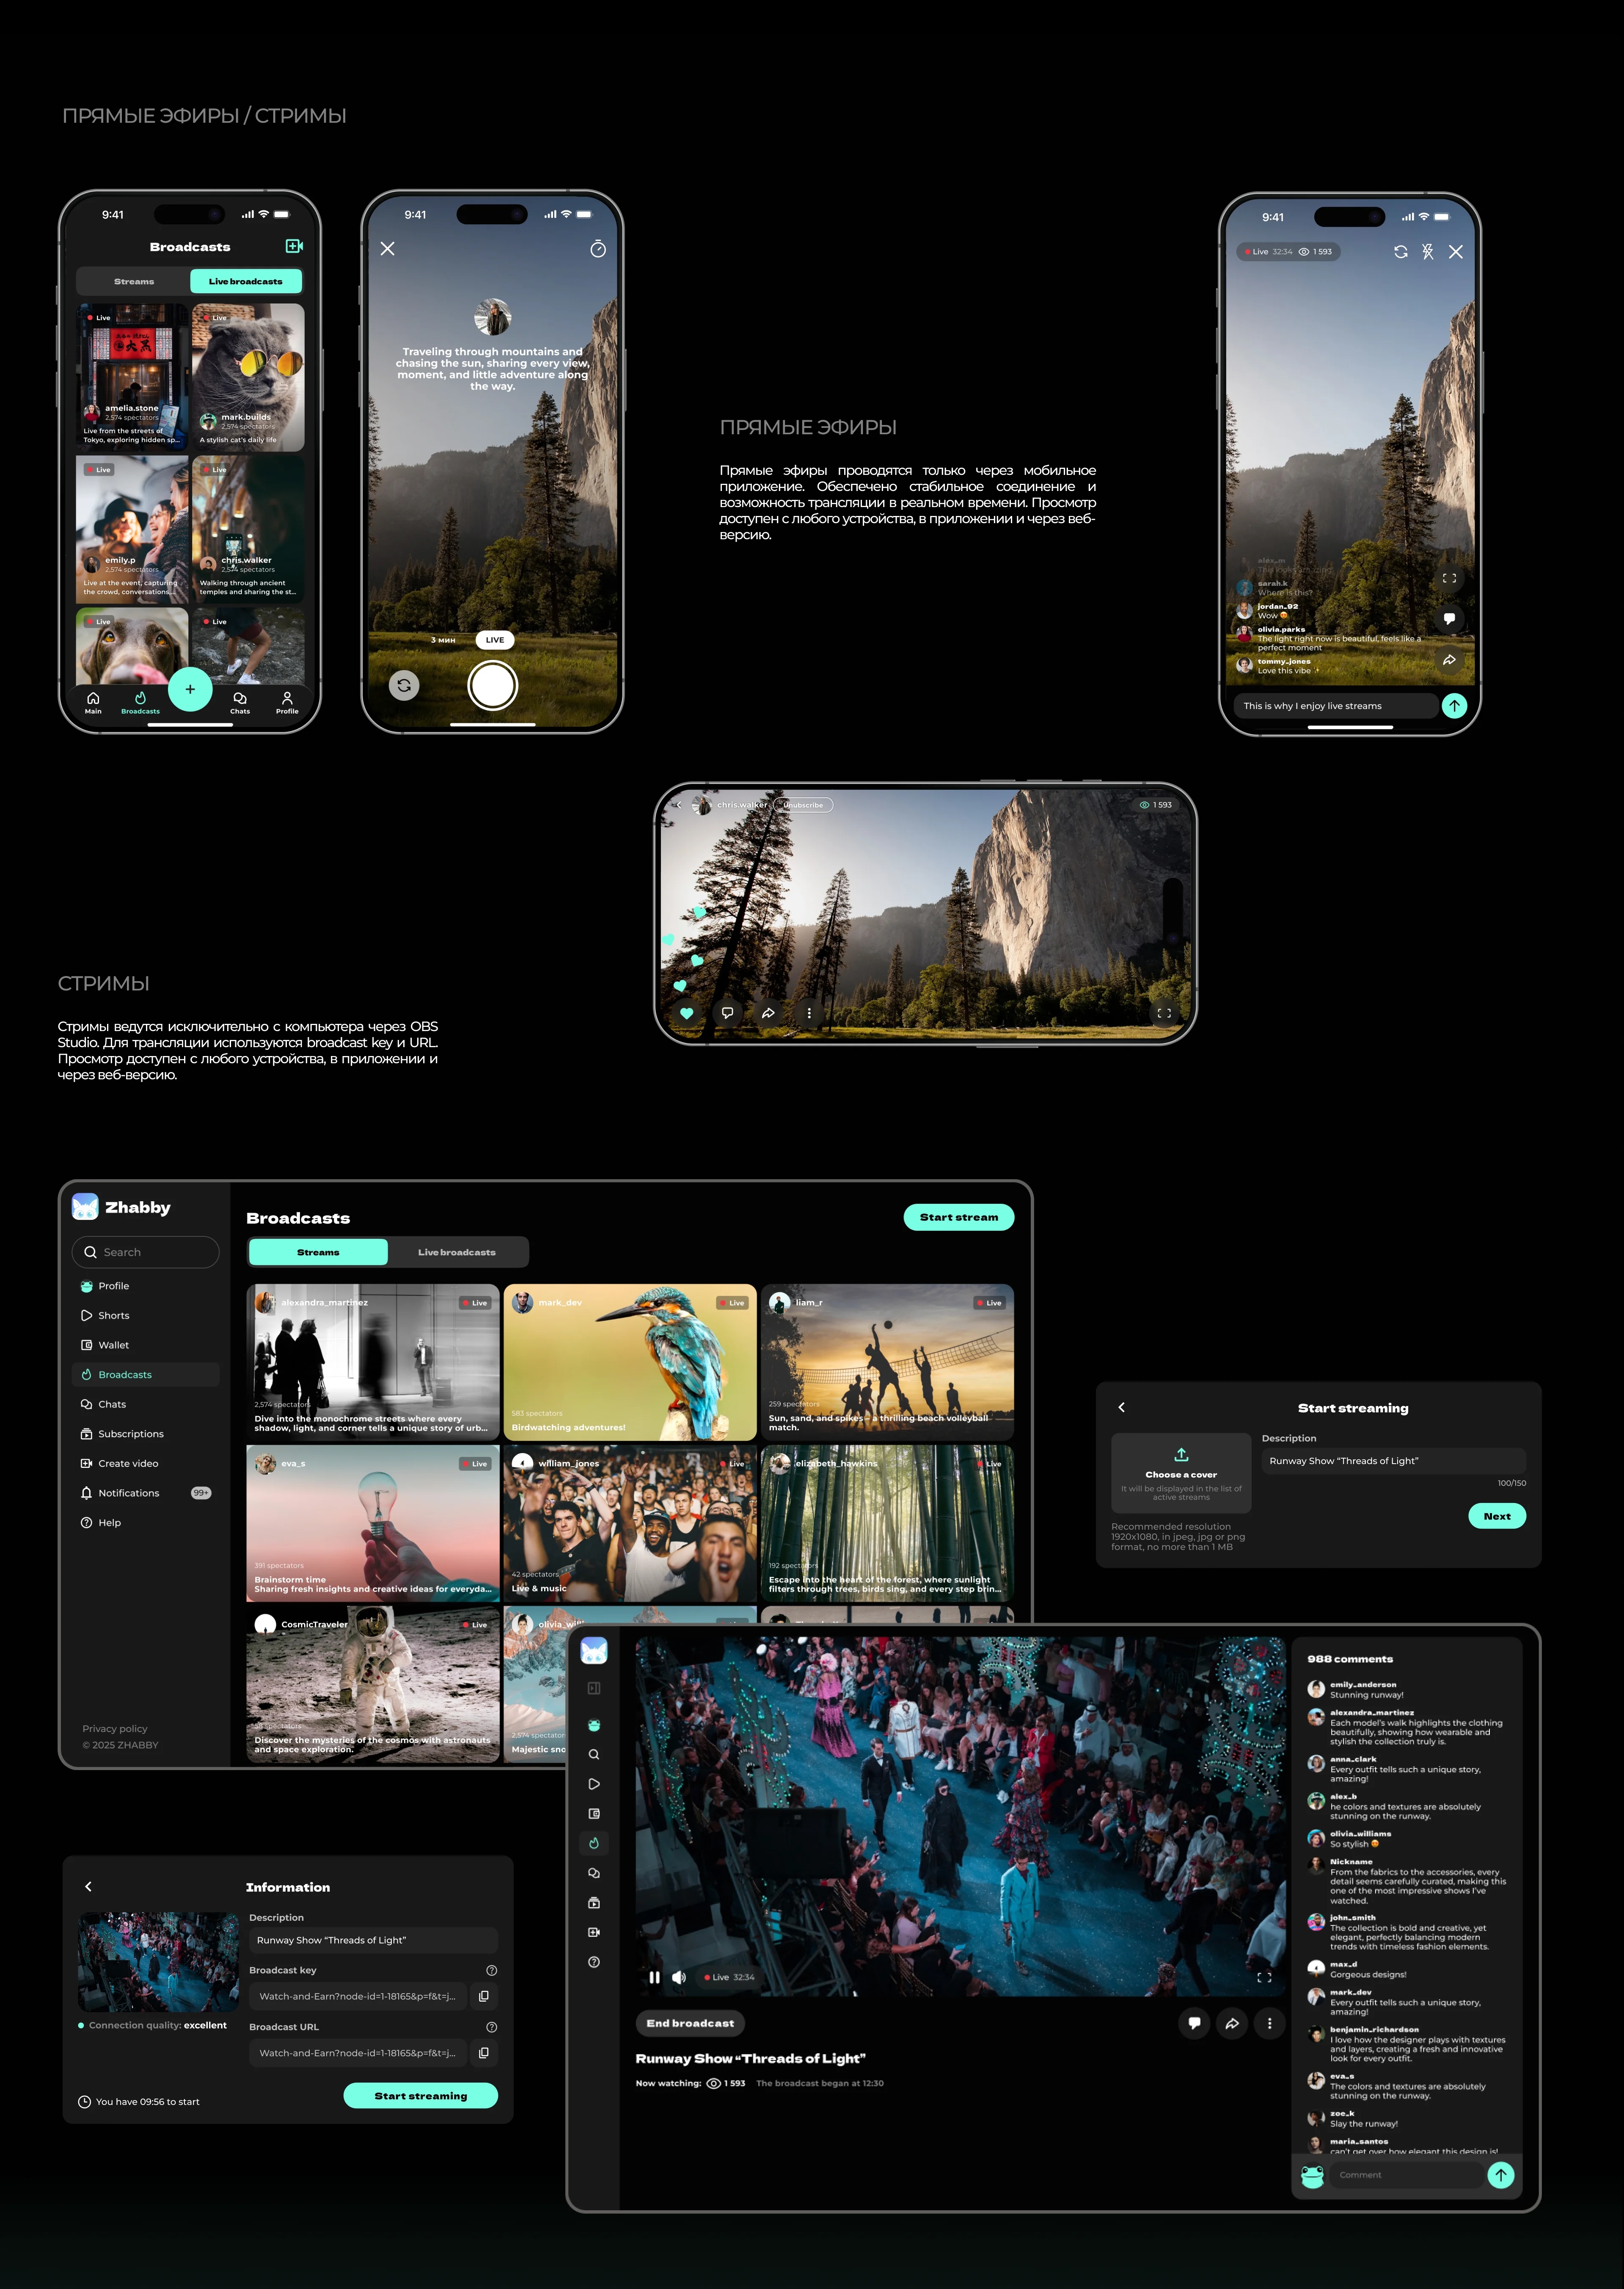1624x2289 pixels.
Task: Go back from the Information panel
Action: pos(89,1886)
